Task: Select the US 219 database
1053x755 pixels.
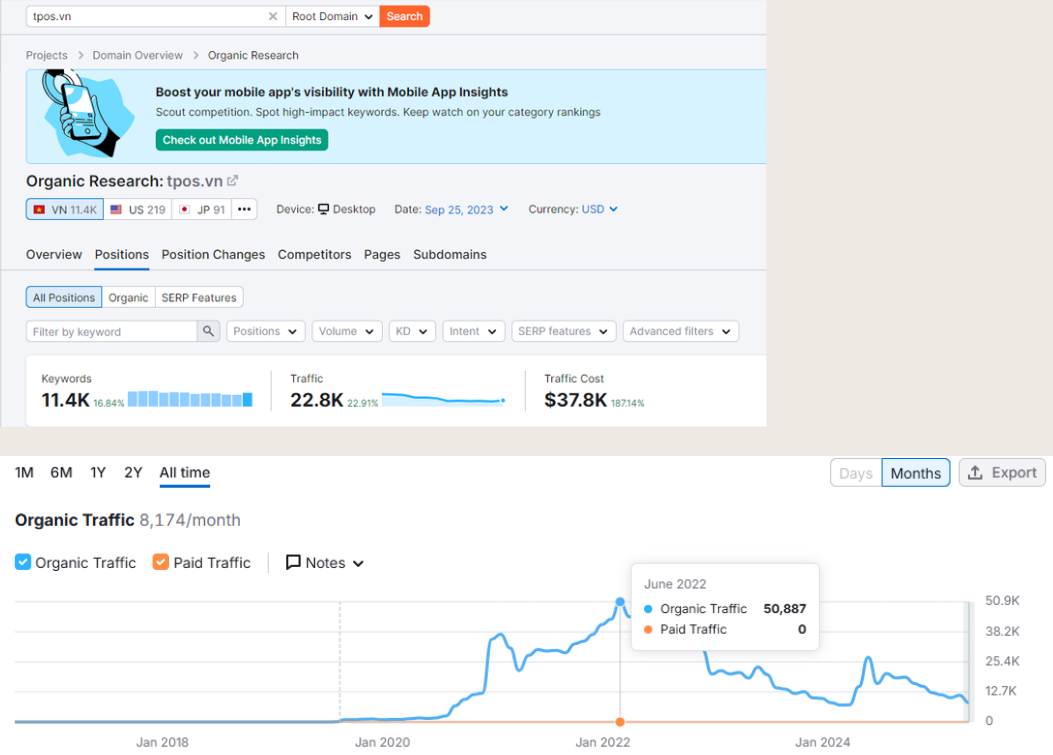Action: [138, 210]
